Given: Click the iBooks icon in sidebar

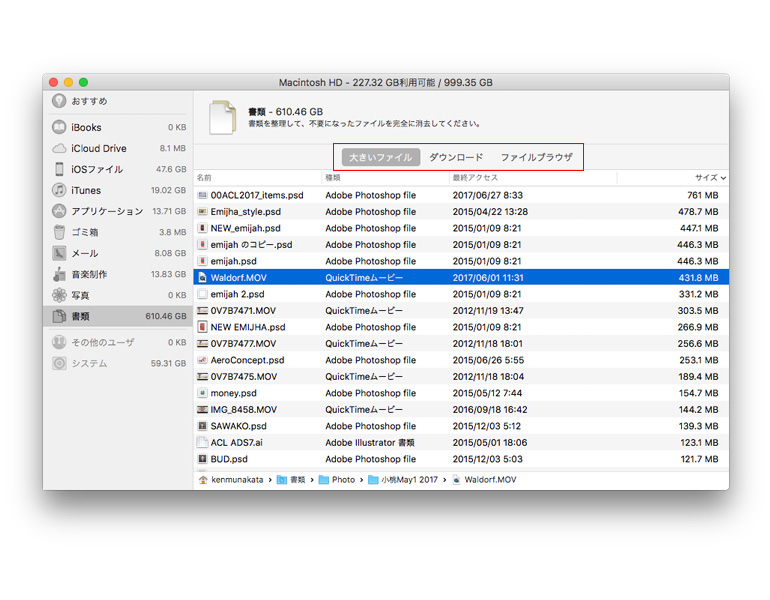Looking at the screenshot, I should tap(60, 128).
